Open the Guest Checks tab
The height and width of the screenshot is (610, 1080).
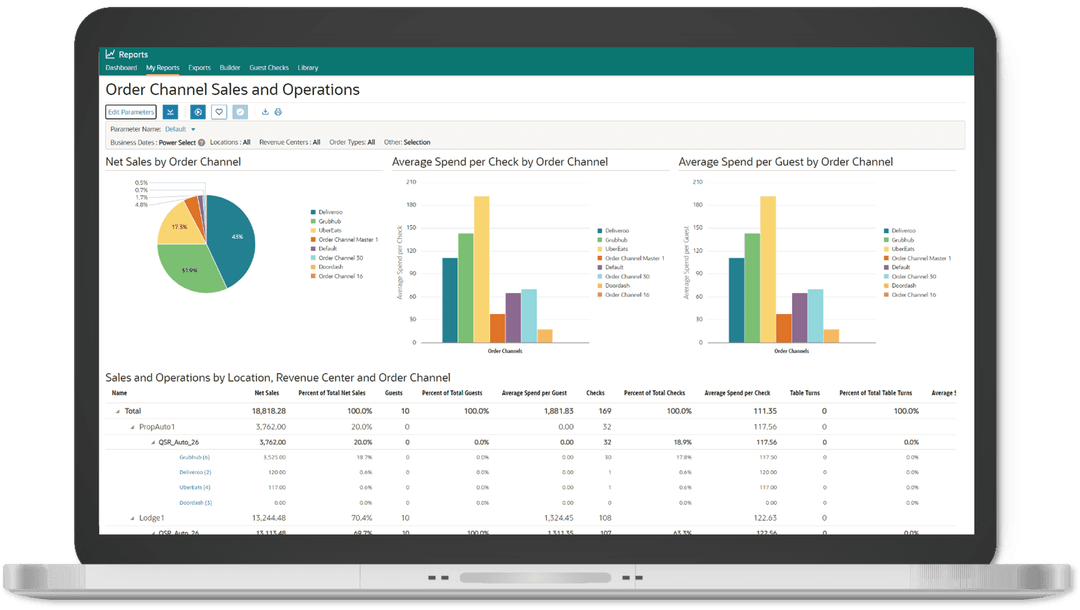pos(268,68)
